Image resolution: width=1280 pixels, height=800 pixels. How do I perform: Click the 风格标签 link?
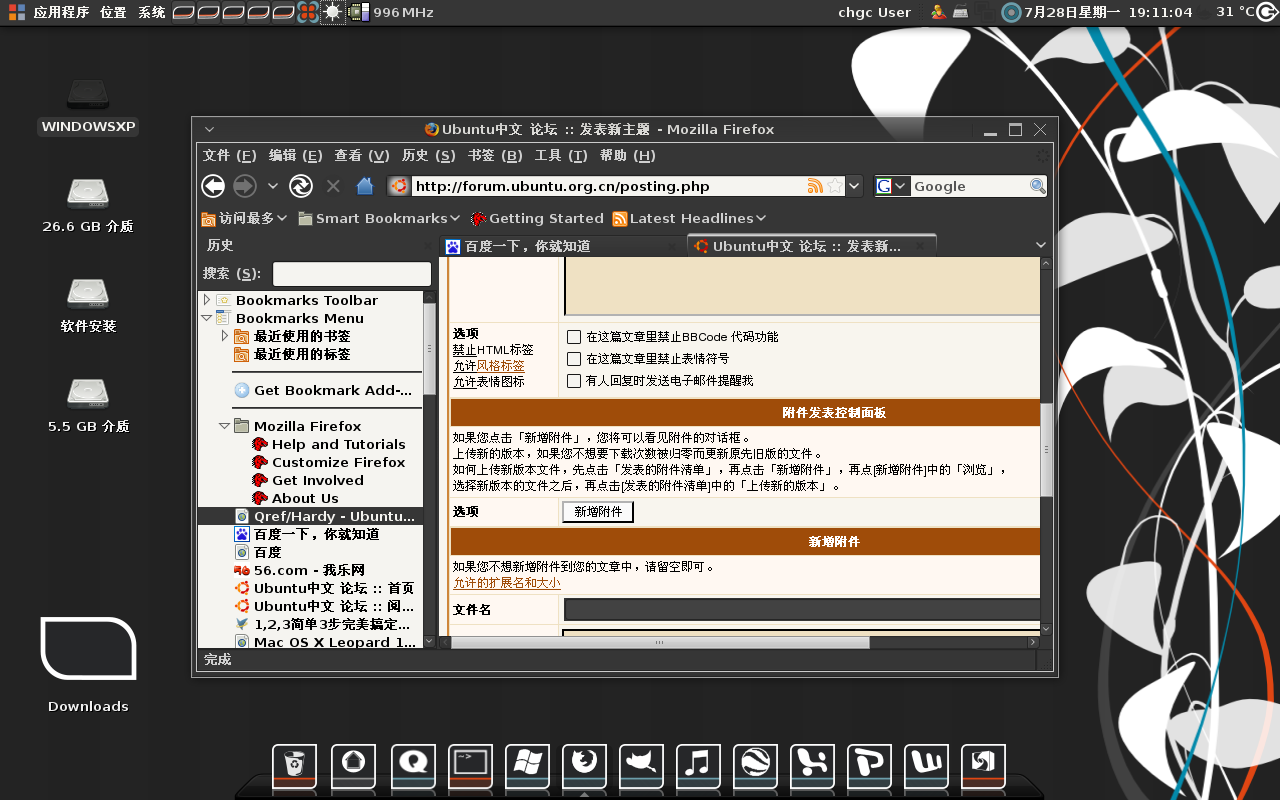pyautogui.click(x=500, y=366)
